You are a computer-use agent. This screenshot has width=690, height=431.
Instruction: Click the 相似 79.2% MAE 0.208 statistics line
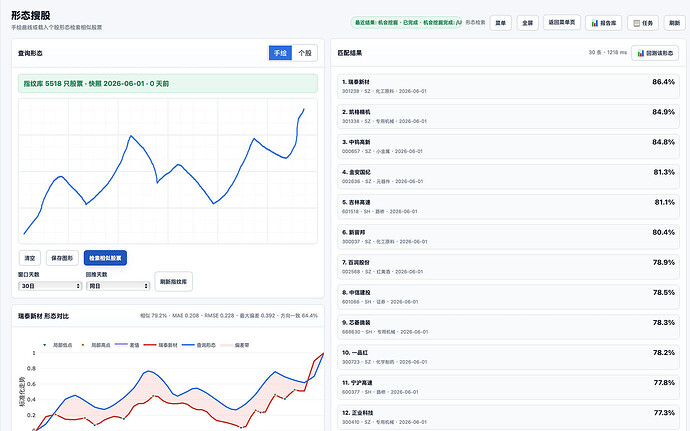[229, 316]
